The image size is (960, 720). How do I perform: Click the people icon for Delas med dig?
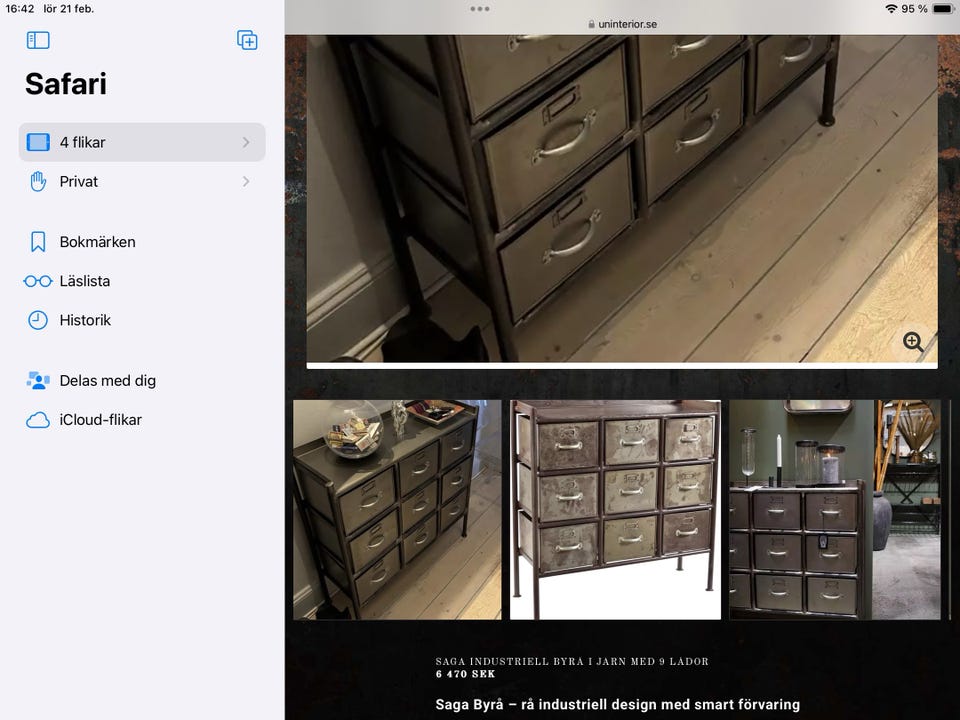click(x=38, y=381)
